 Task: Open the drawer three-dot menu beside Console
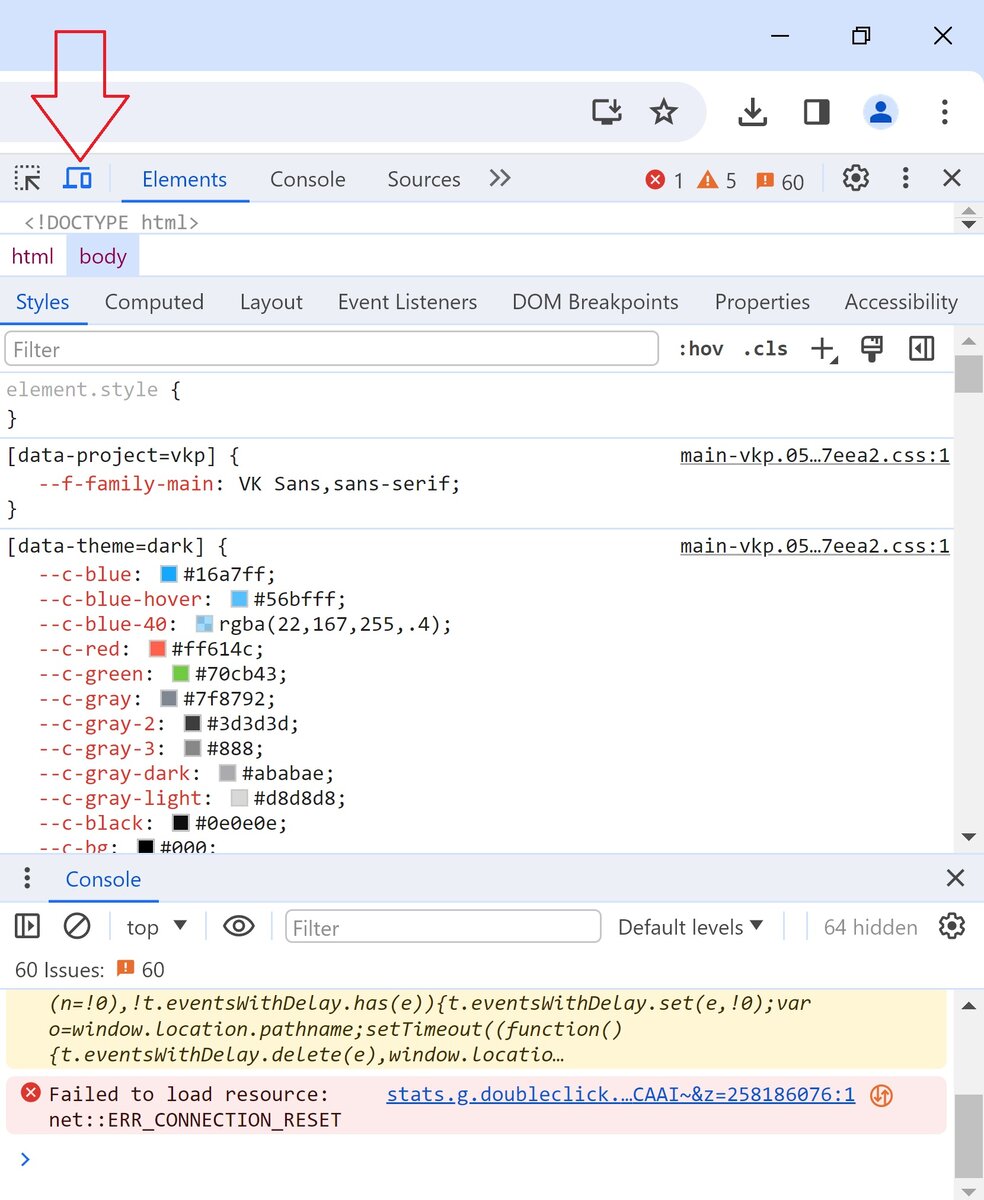(x=27, y=879)
